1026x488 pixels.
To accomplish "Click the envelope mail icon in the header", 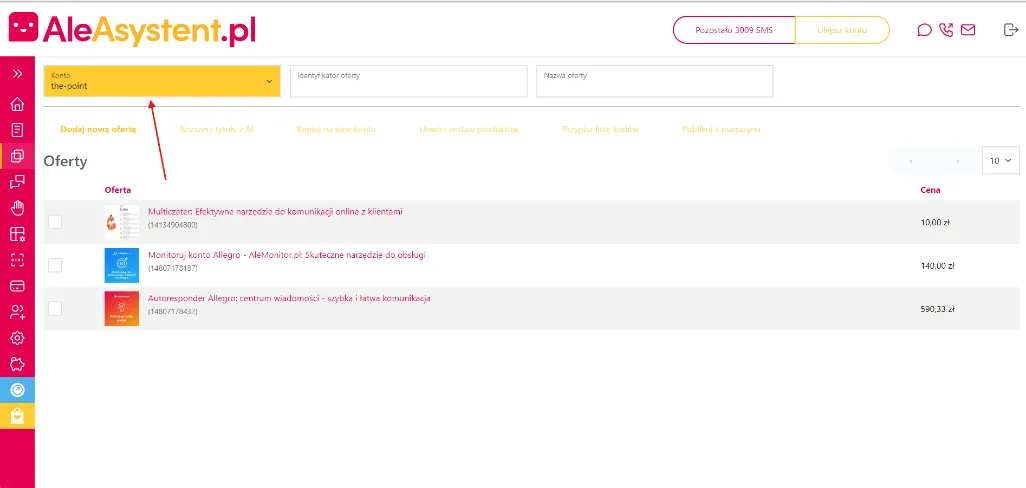I will coord(968,30).
